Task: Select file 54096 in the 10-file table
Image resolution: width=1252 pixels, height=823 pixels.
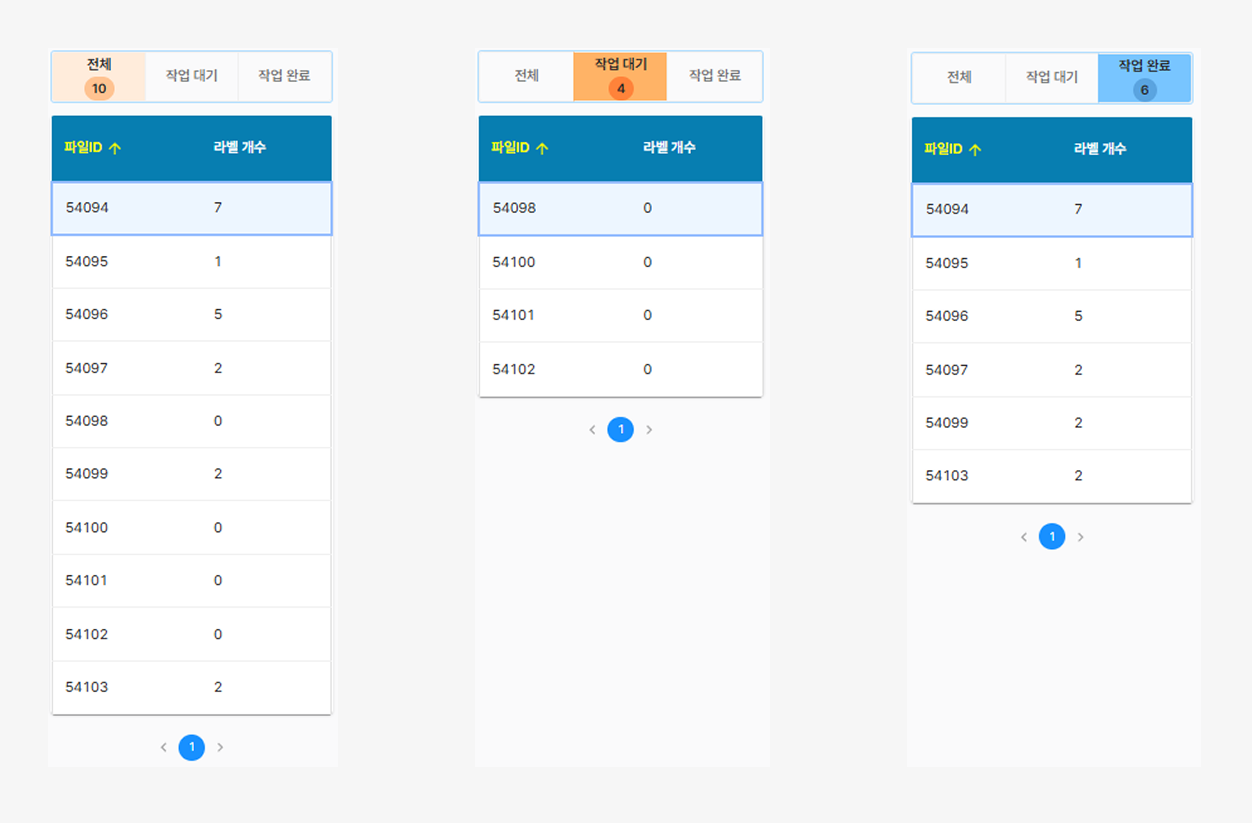Action: coord(192,315)
